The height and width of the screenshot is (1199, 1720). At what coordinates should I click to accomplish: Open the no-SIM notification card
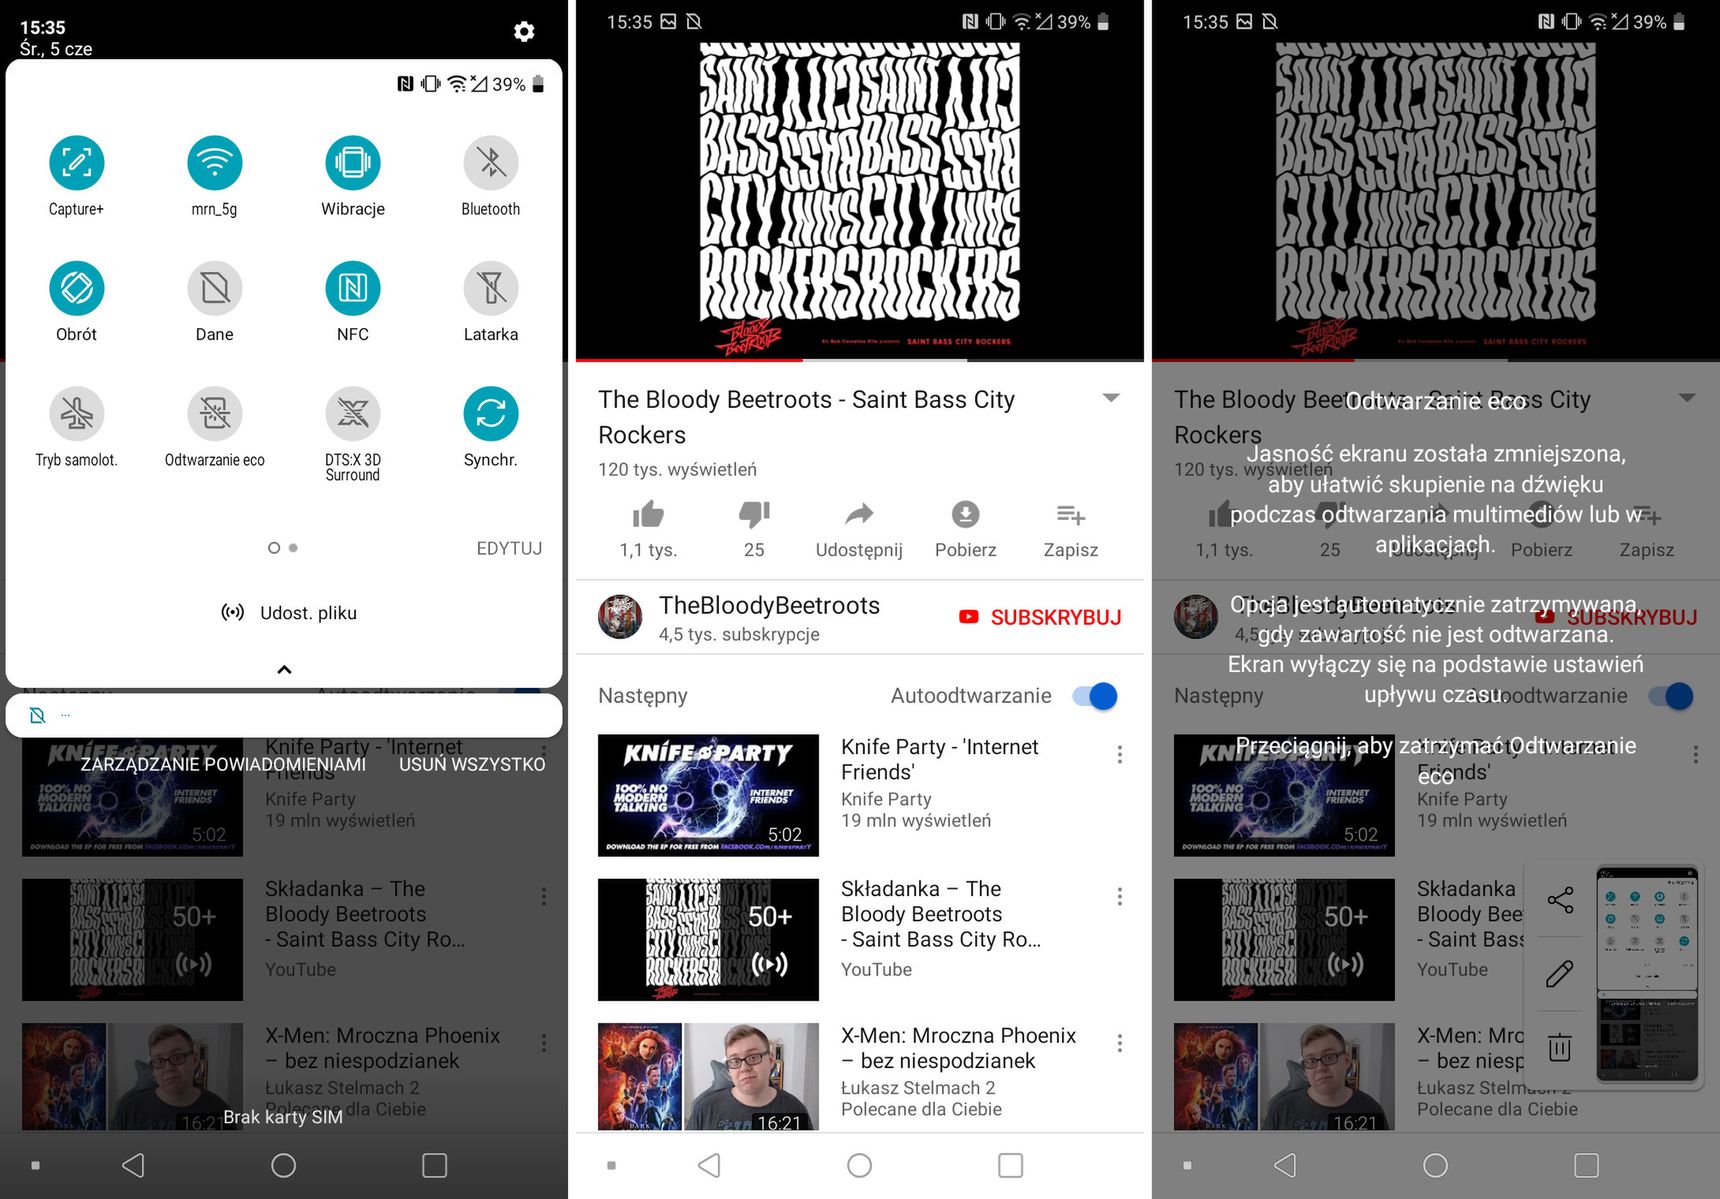pos(284,716)
